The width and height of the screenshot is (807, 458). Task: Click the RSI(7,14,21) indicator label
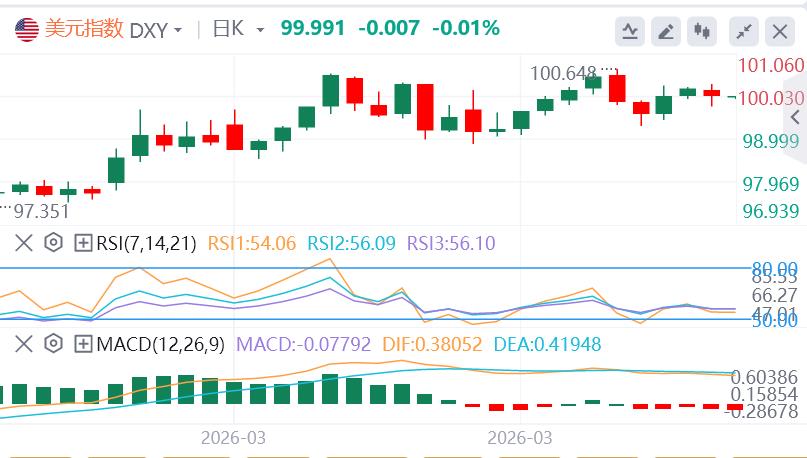tap(147, 243)
